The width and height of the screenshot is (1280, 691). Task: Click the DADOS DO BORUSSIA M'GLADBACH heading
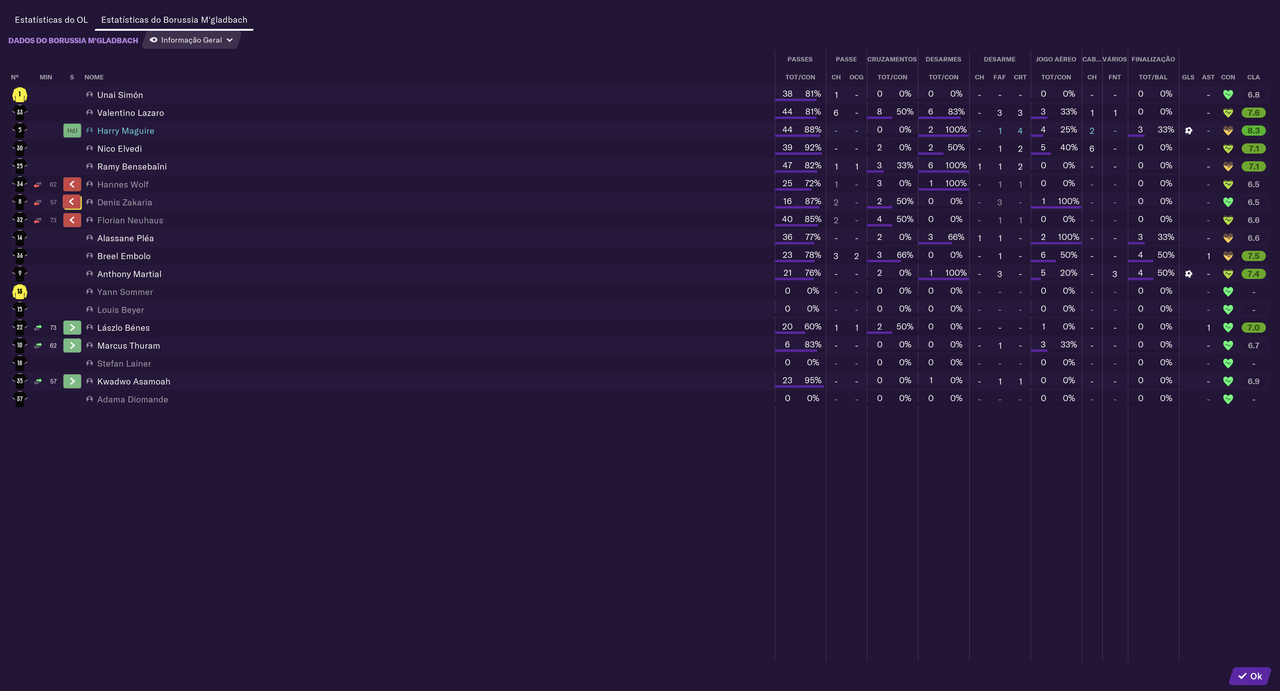(73, 41)
